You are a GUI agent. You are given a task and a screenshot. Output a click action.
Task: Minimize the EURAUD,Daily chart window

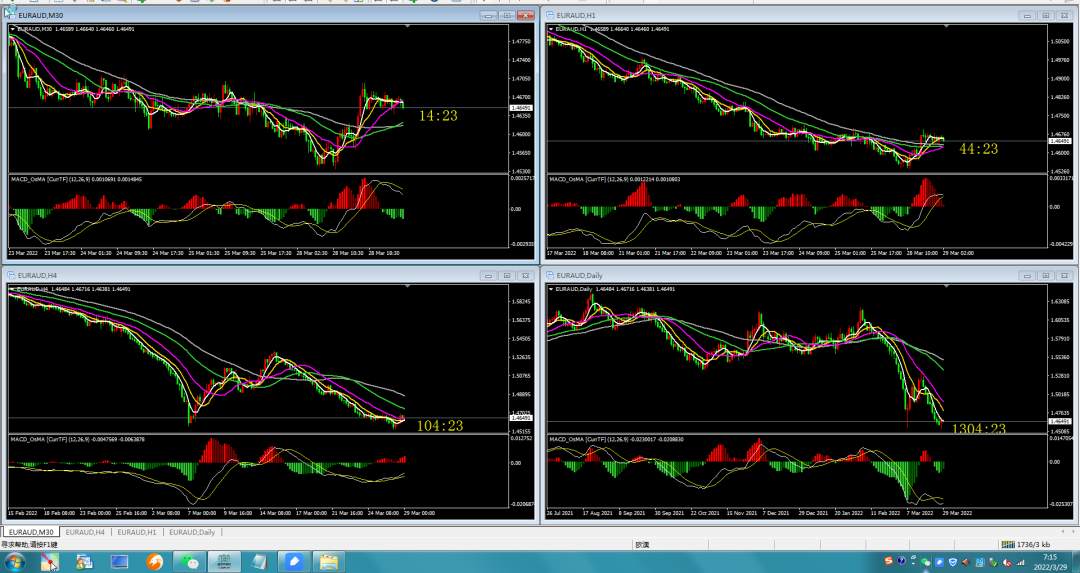tap(1027, 275)
